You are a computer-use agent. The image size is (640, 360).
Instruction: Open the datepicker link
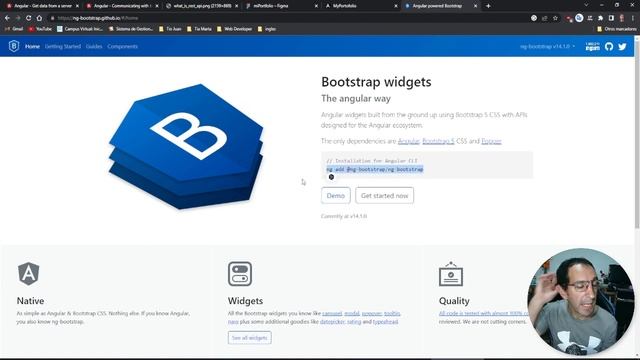coord(332,322)
